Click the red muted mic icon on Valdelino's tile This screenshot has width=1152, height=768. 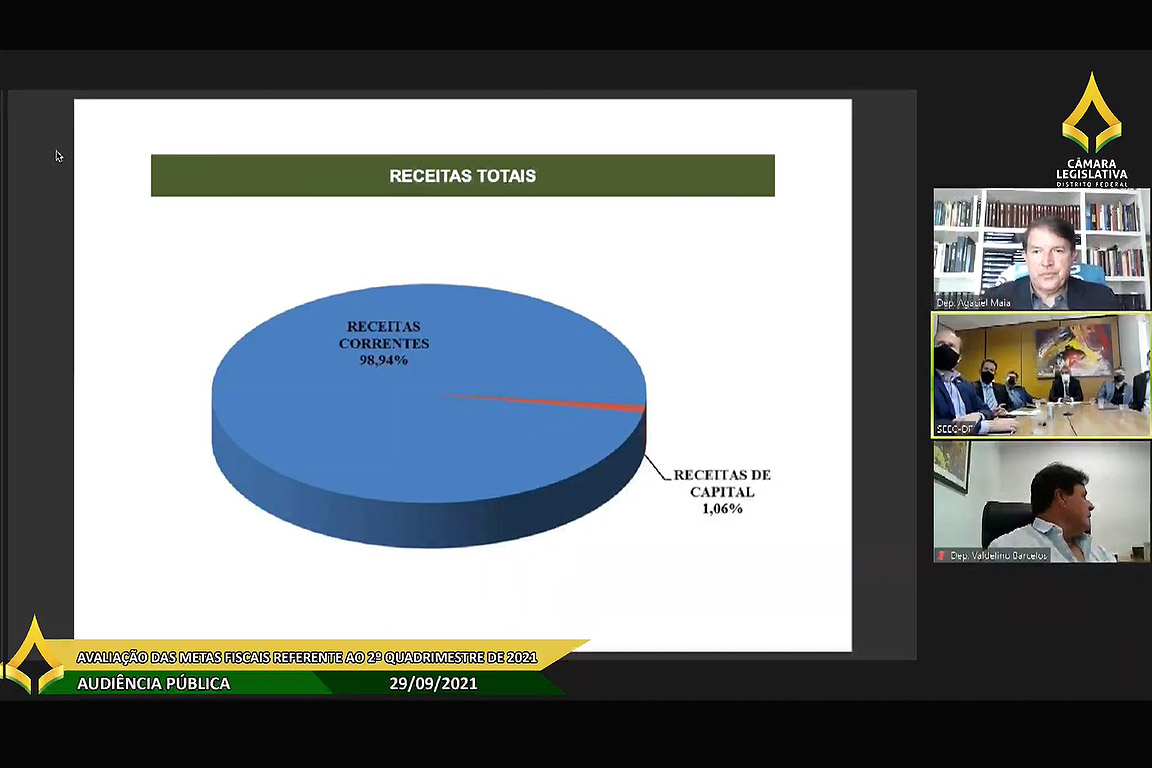941,555
